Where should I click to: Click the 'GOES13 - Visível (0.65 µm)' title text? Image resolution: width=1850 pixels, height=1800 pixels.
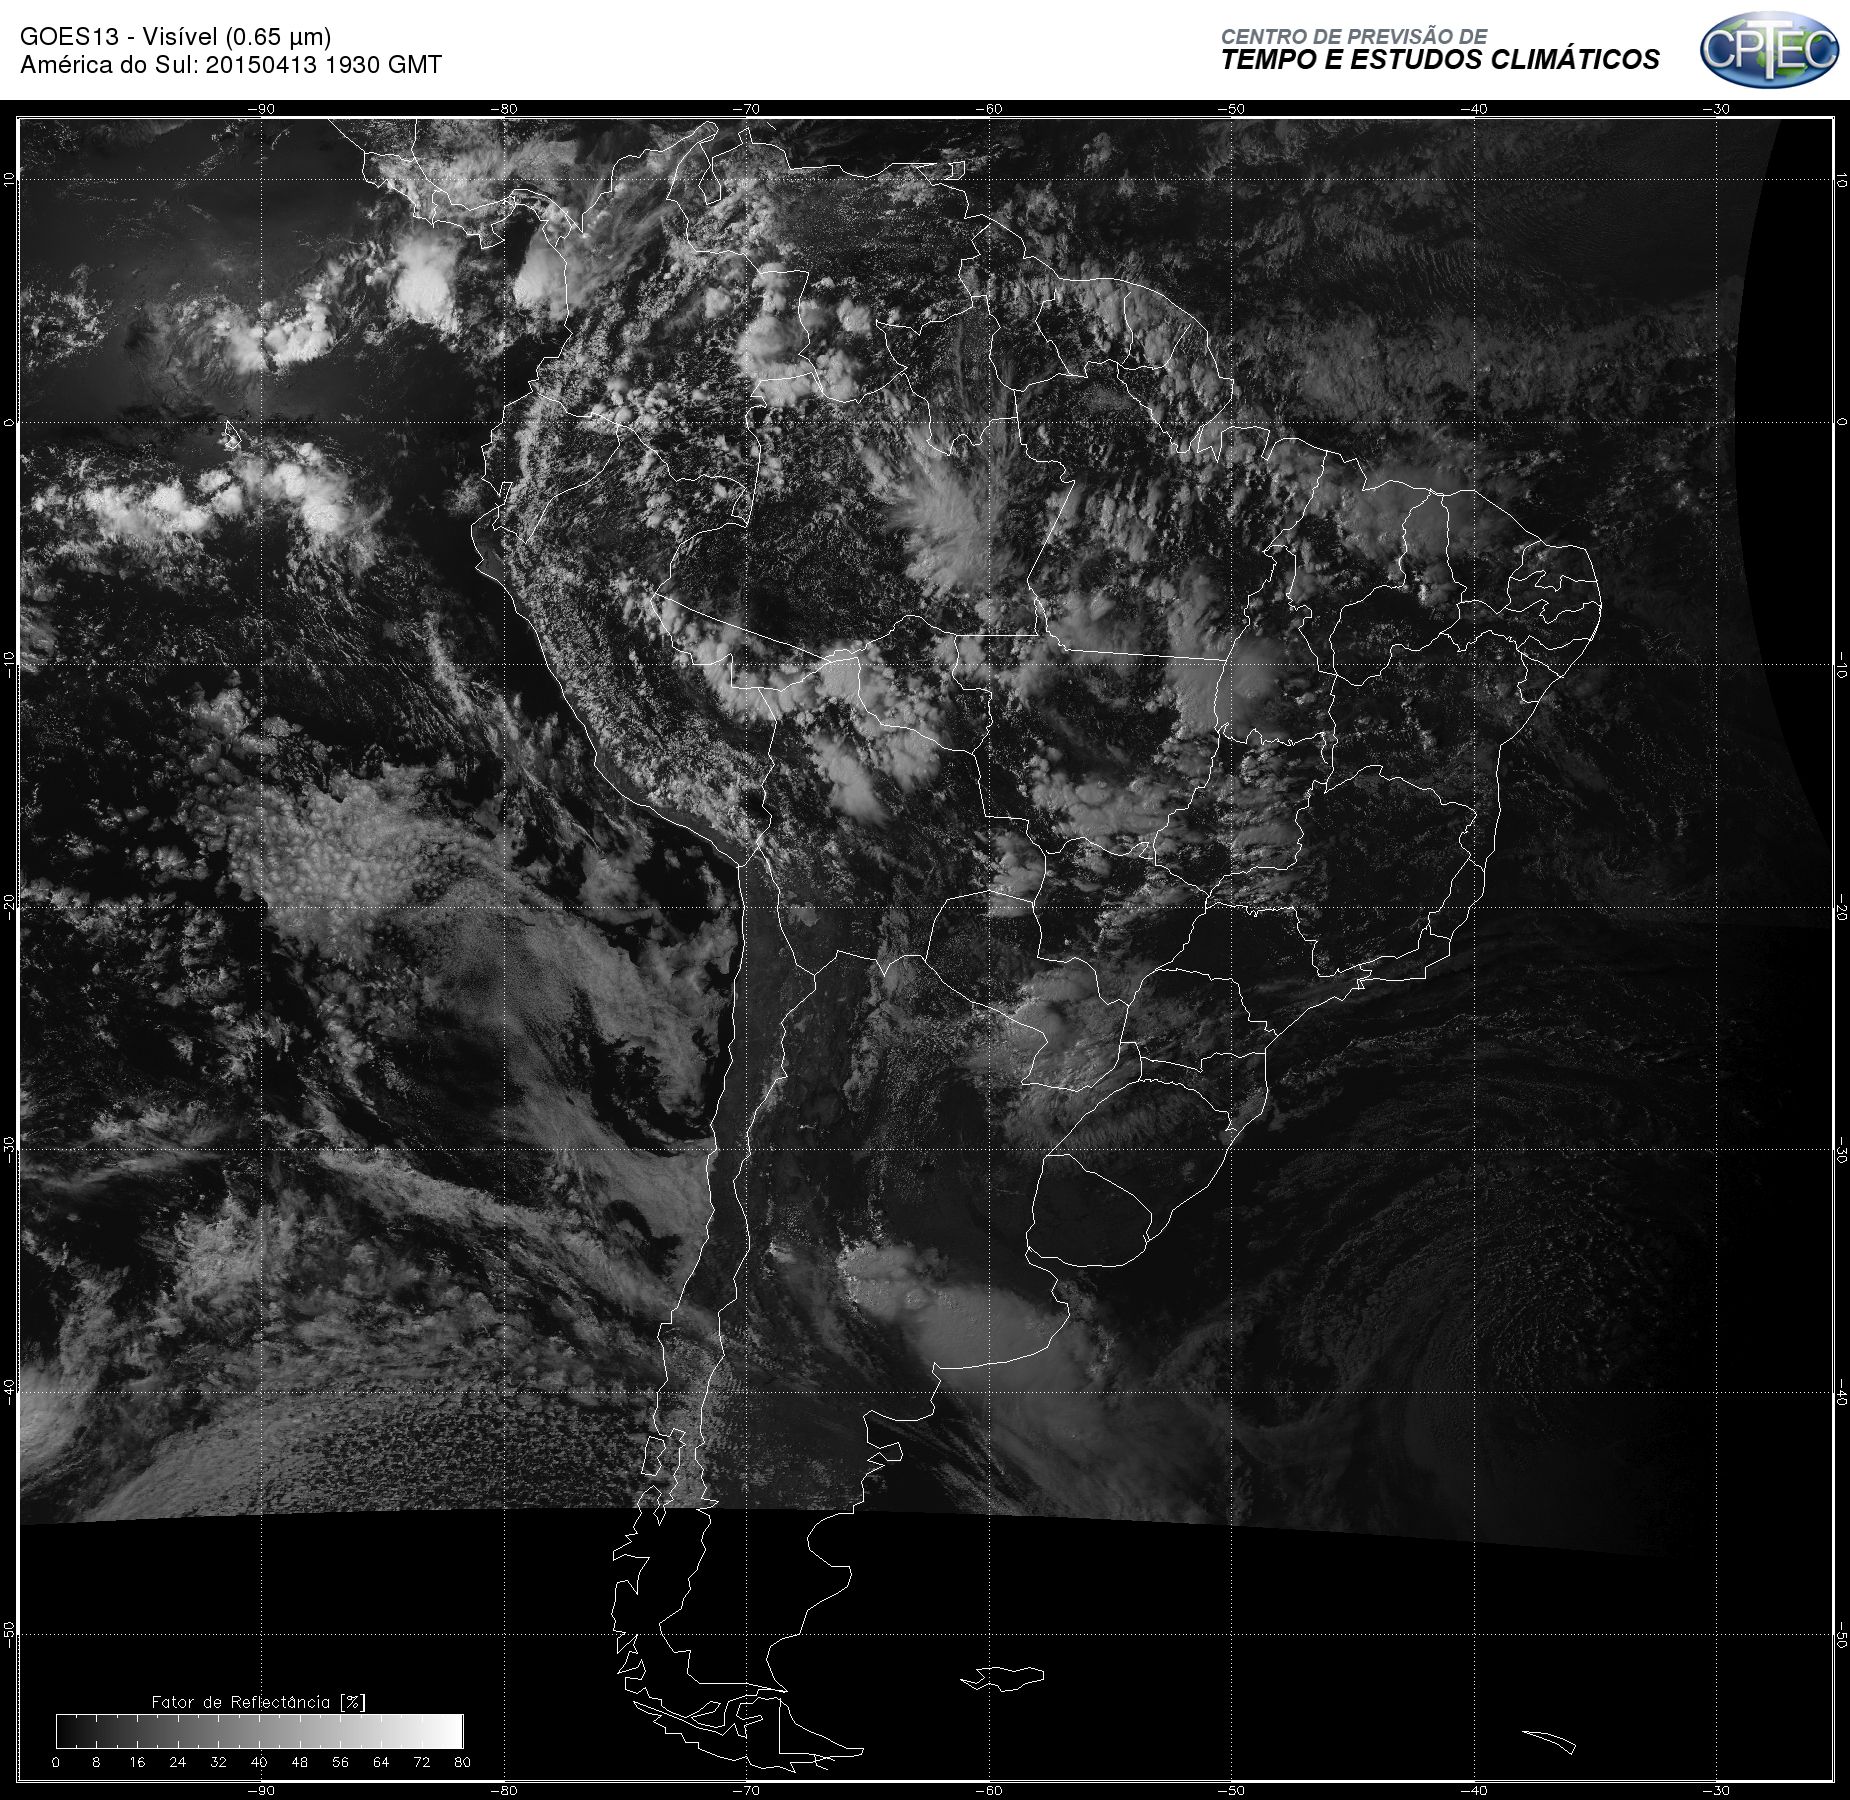point(175,37)
